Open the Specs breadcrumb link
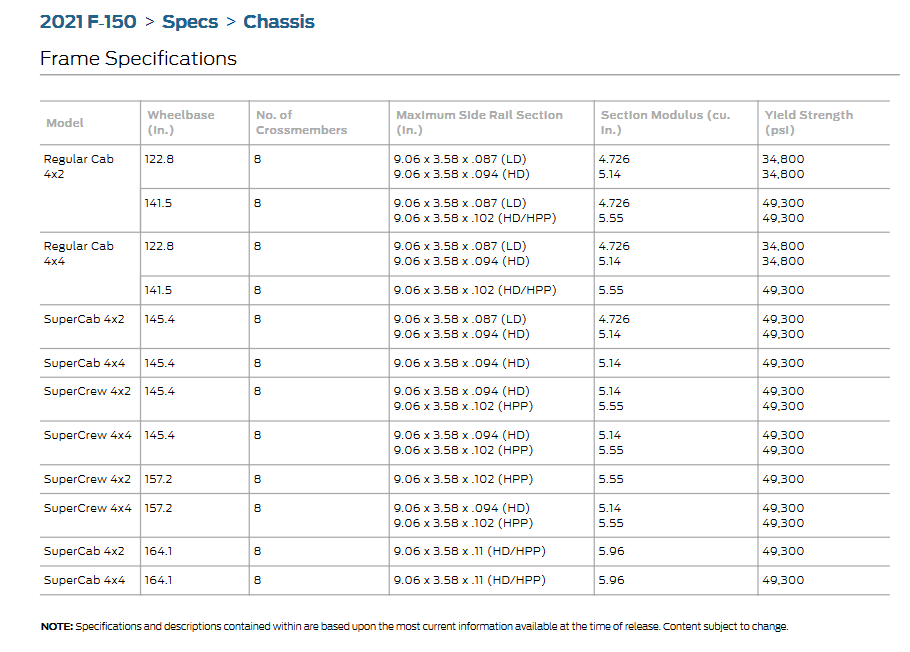Viewport: 910px width, 652px height. 190,22
